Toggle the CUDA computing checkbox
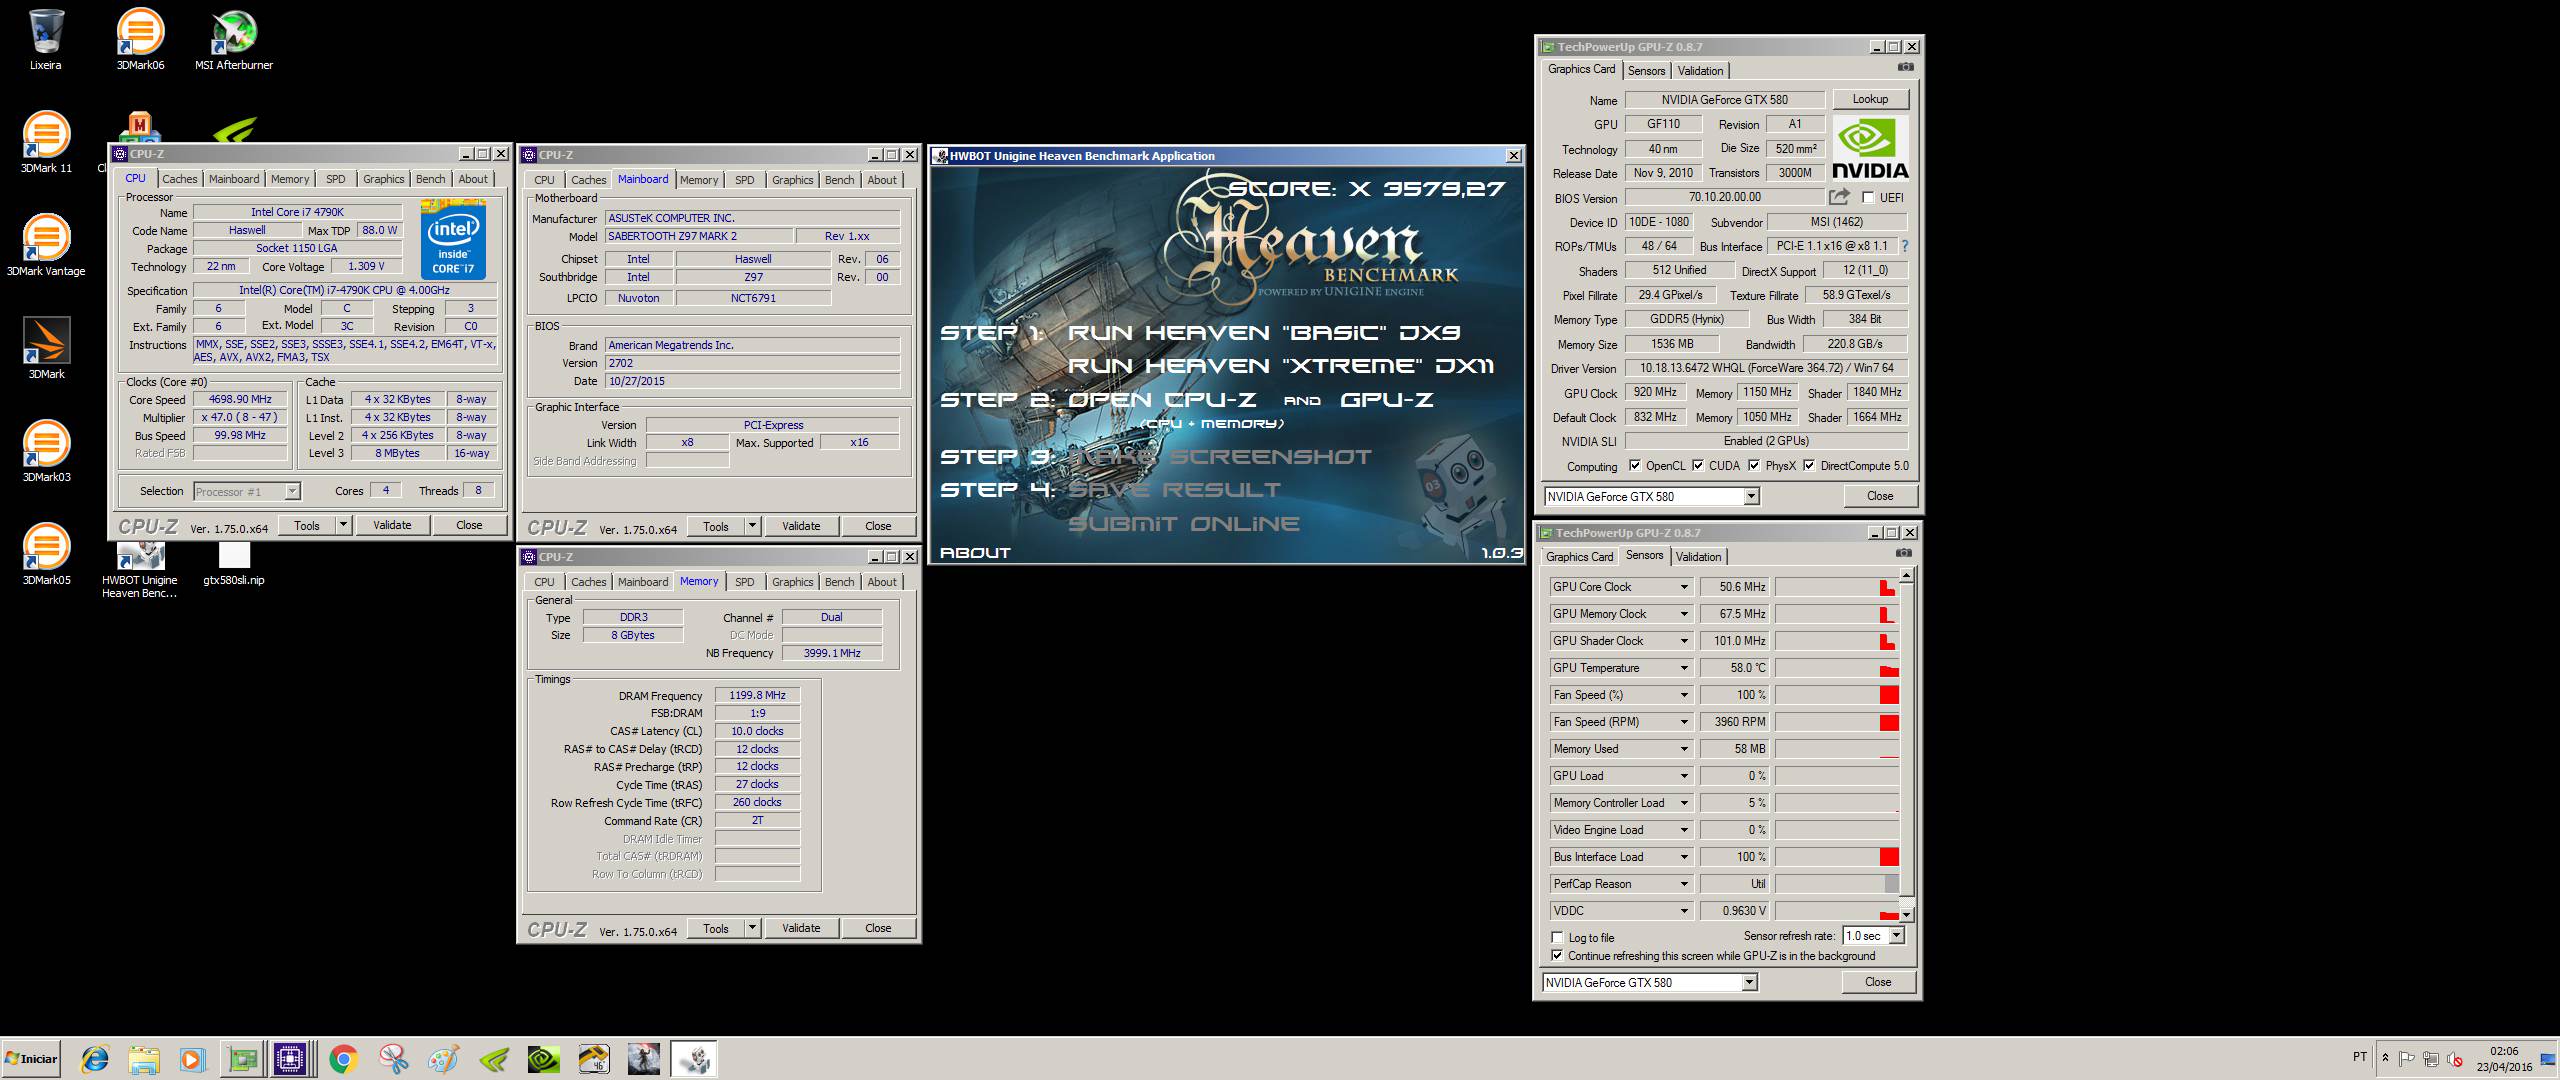 click(x=1698, y=466)
